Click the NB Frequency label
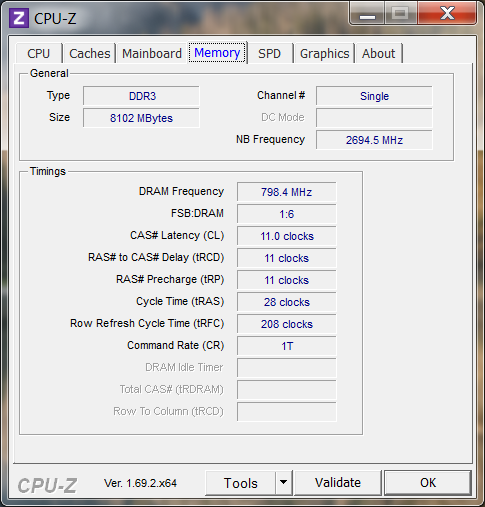This screenshot has height=507, width=485. tap(270, 139)
